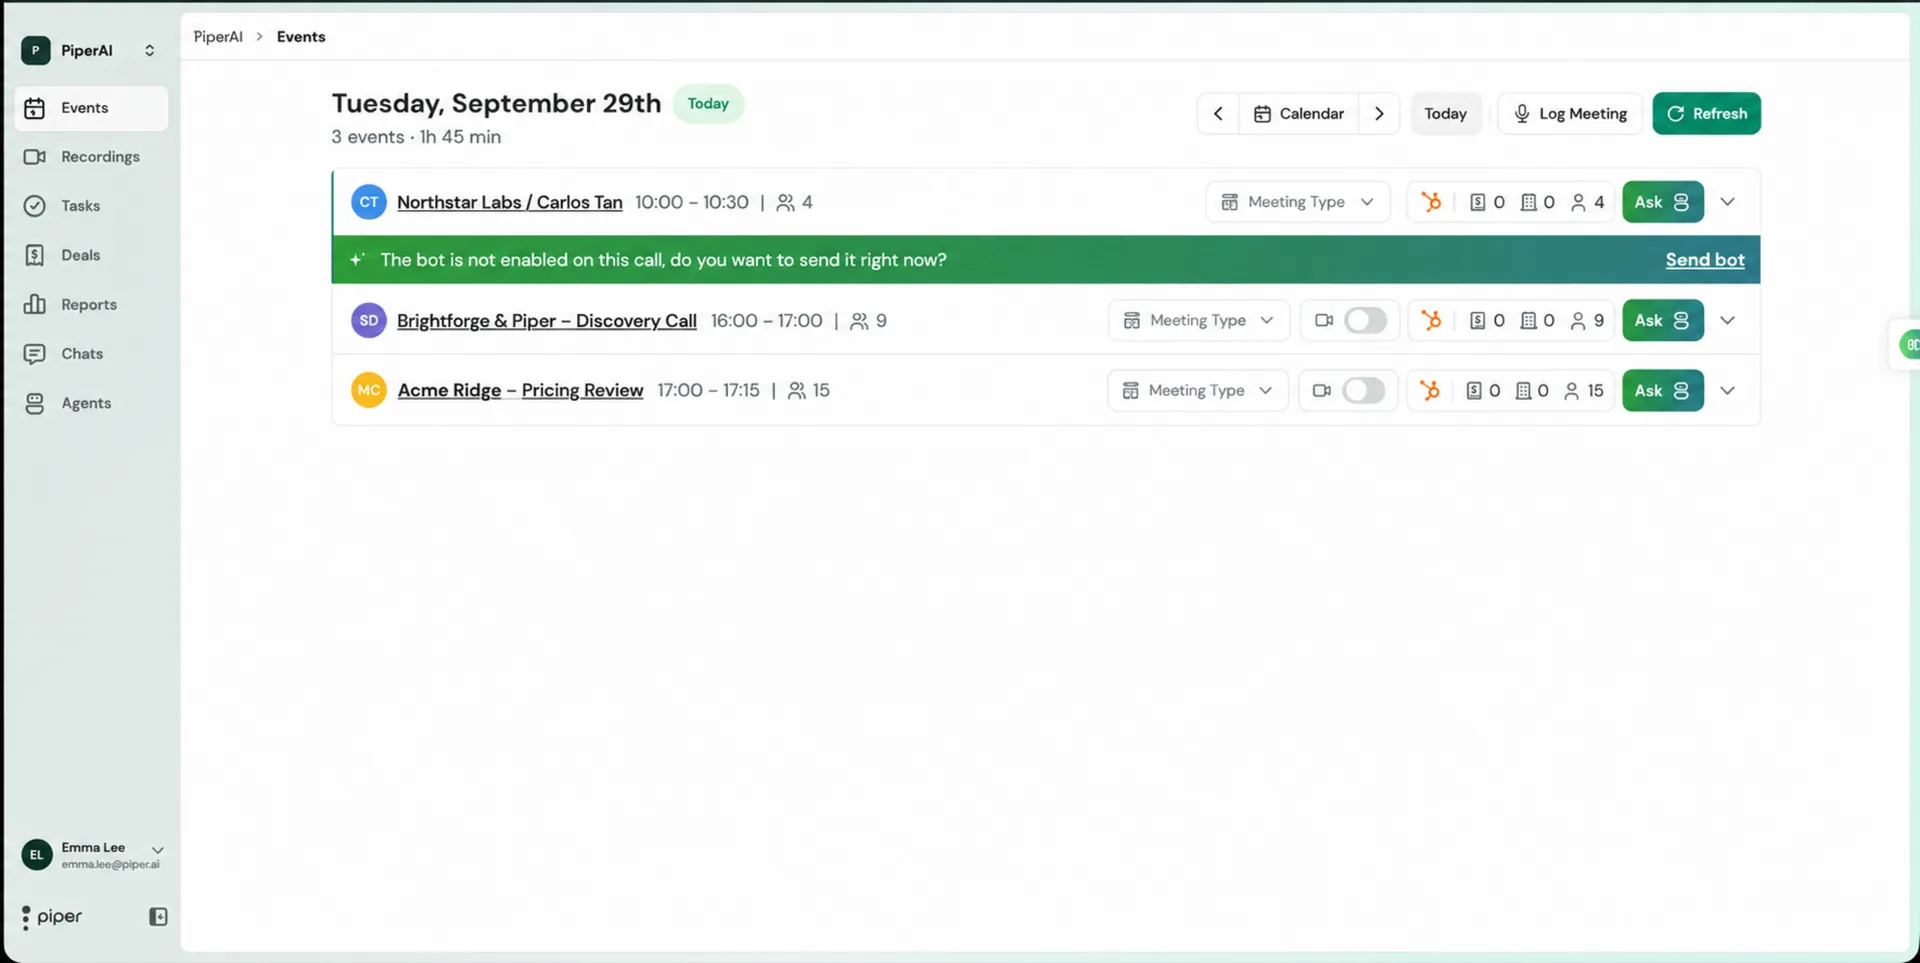Toggle recording bot for Brightforge call
Screen dimensions: 1920x963
pyautogui.click(x=1365, y=321)
